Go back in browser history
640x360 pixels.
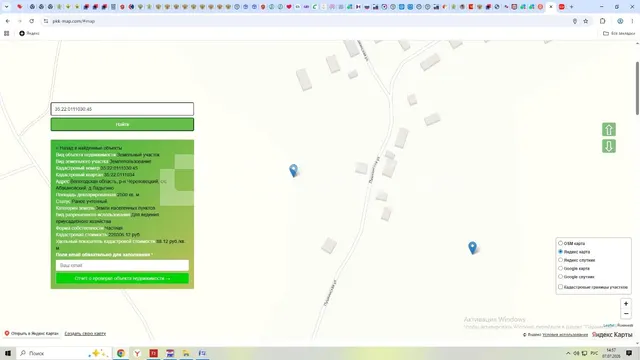pos(8,21)
